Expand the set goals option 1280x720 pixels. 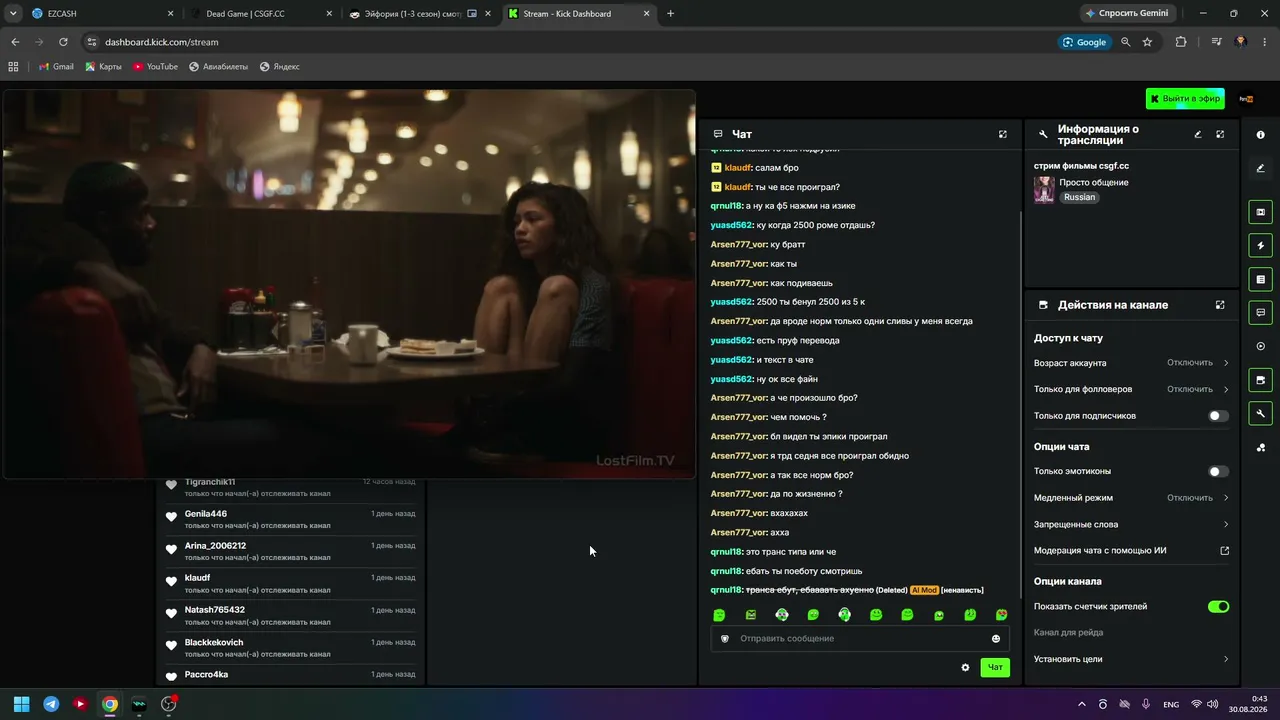click(x=1131, y=659)
